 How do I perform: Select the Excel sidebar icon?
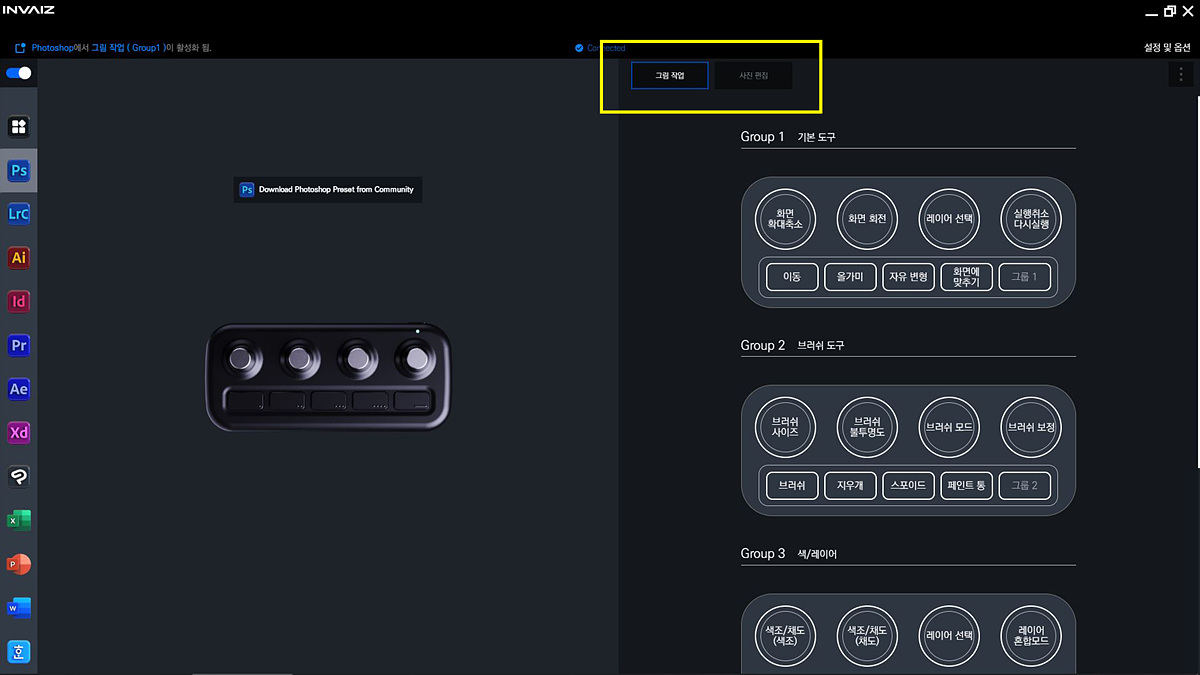click(19, 520)
